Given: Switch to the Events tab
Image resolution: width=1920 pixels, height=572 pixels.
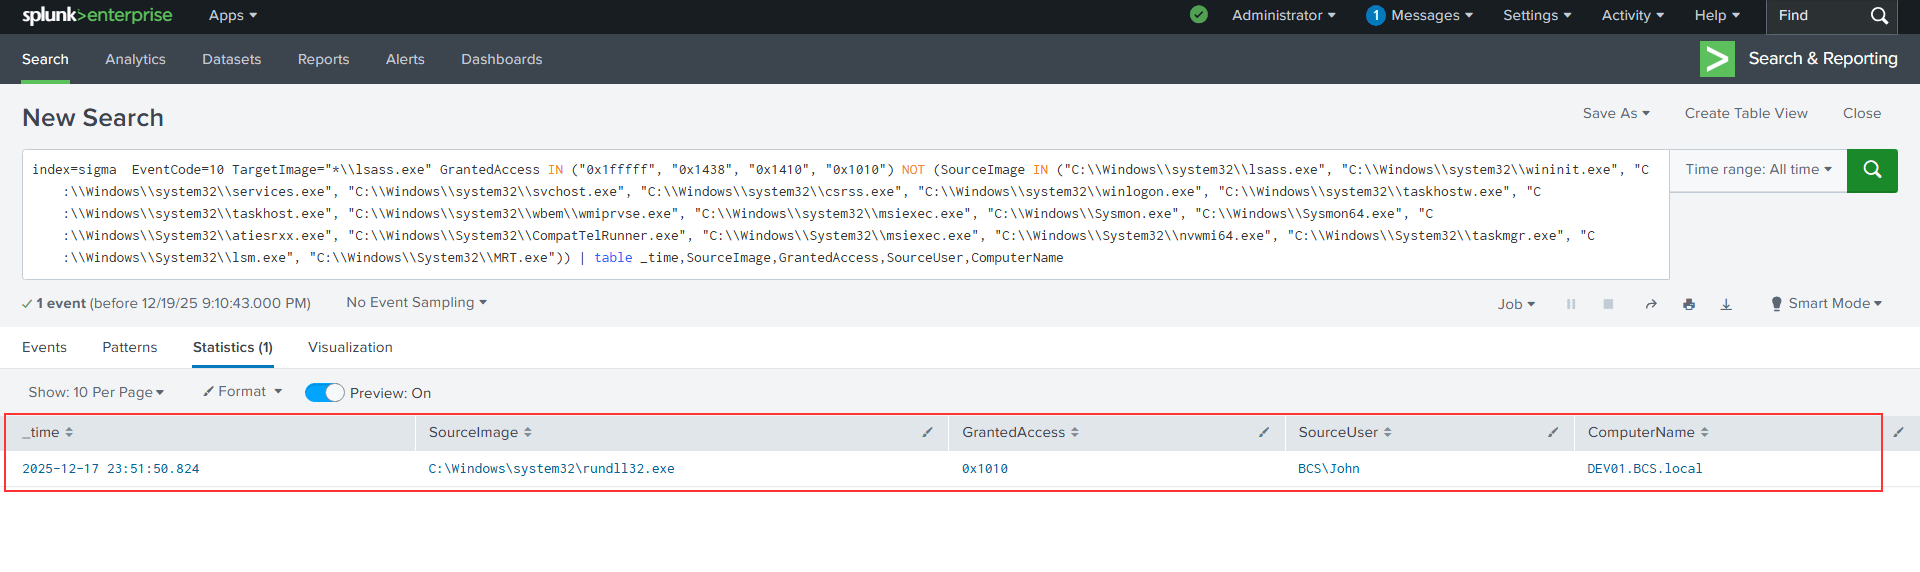Looking at the screenshot, I should (x=44, y=347).
